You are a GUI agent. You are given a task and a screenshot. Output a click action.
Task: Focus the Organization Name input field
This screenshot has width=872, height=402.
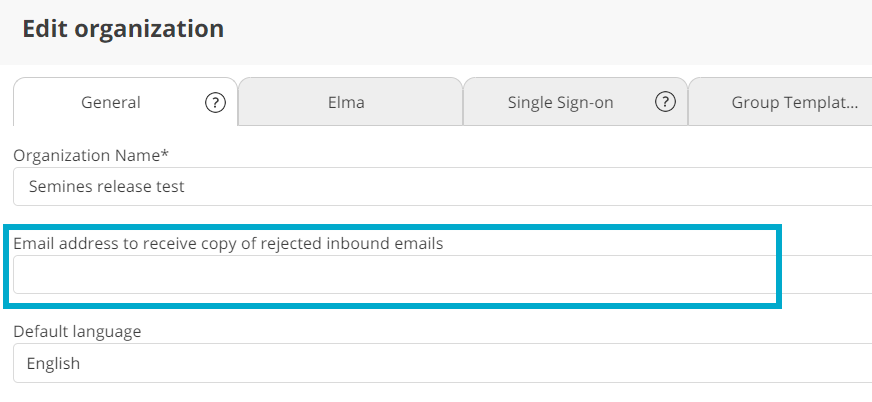point(440,186)
